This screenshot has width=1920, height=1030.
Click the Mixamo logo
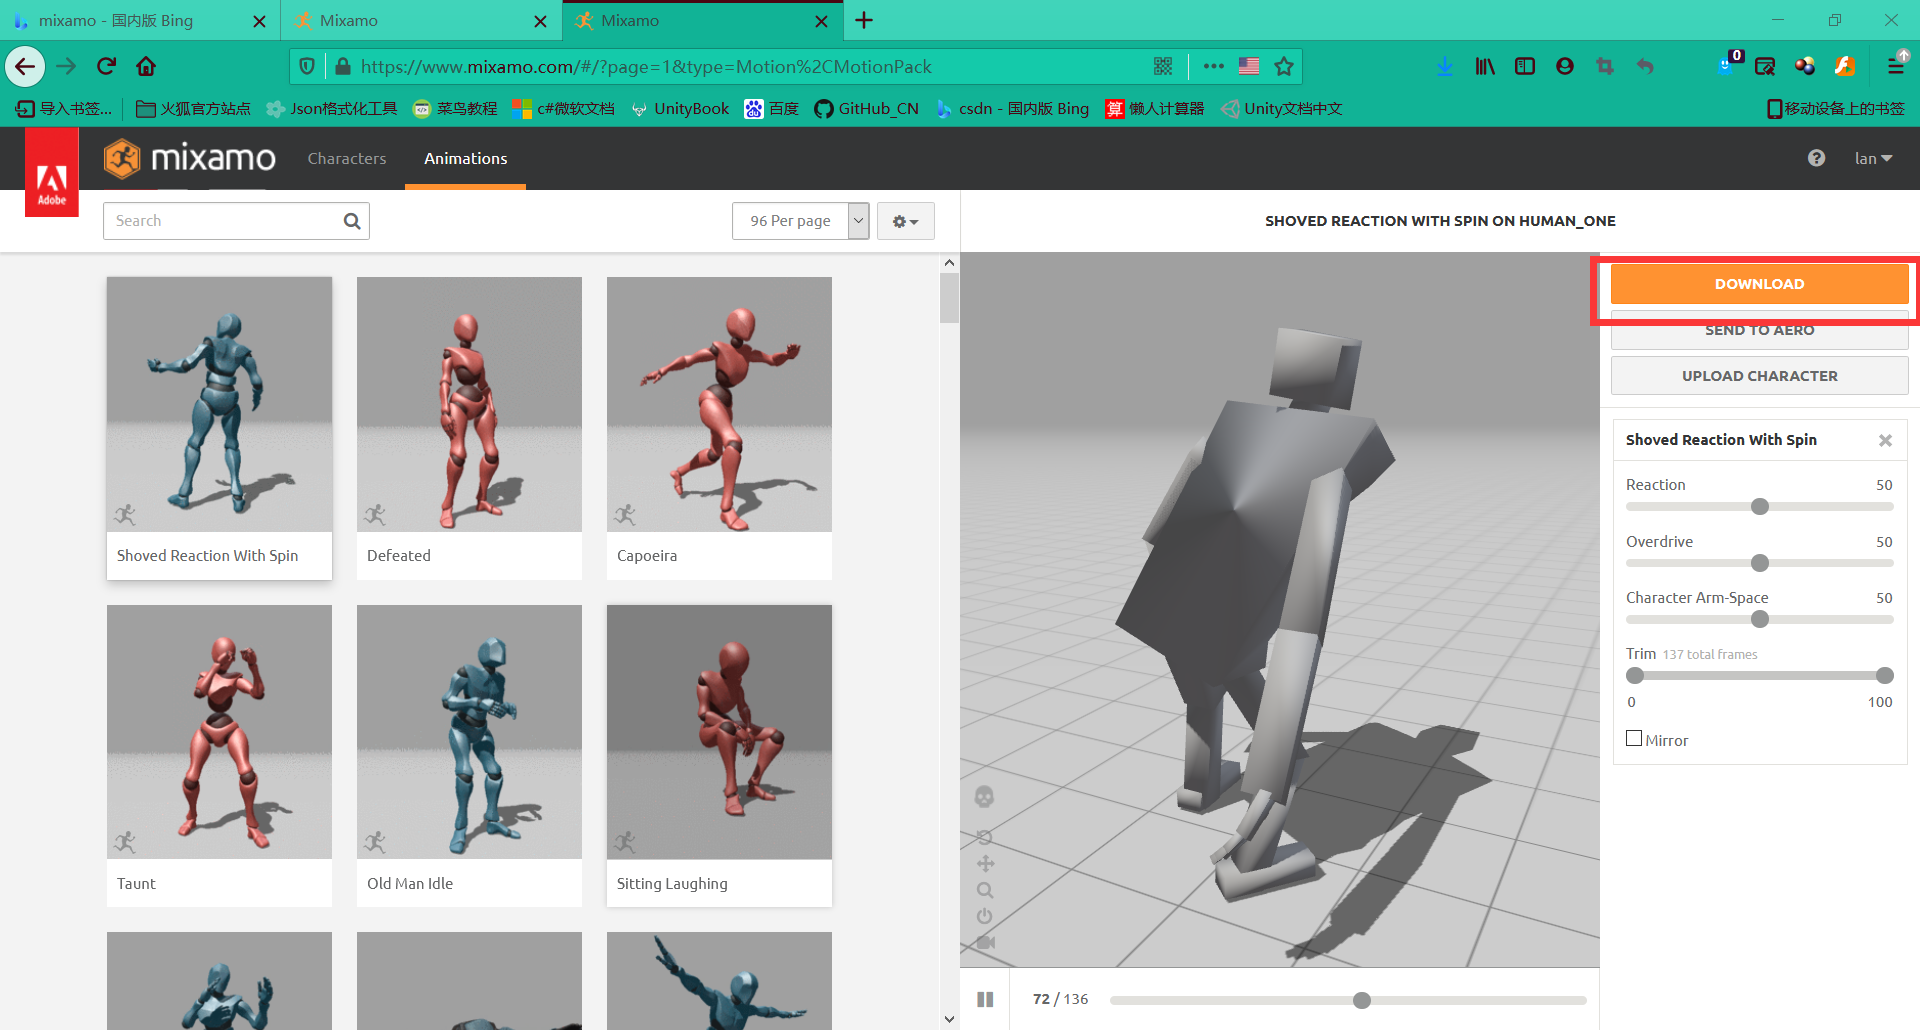coord(189,158)
